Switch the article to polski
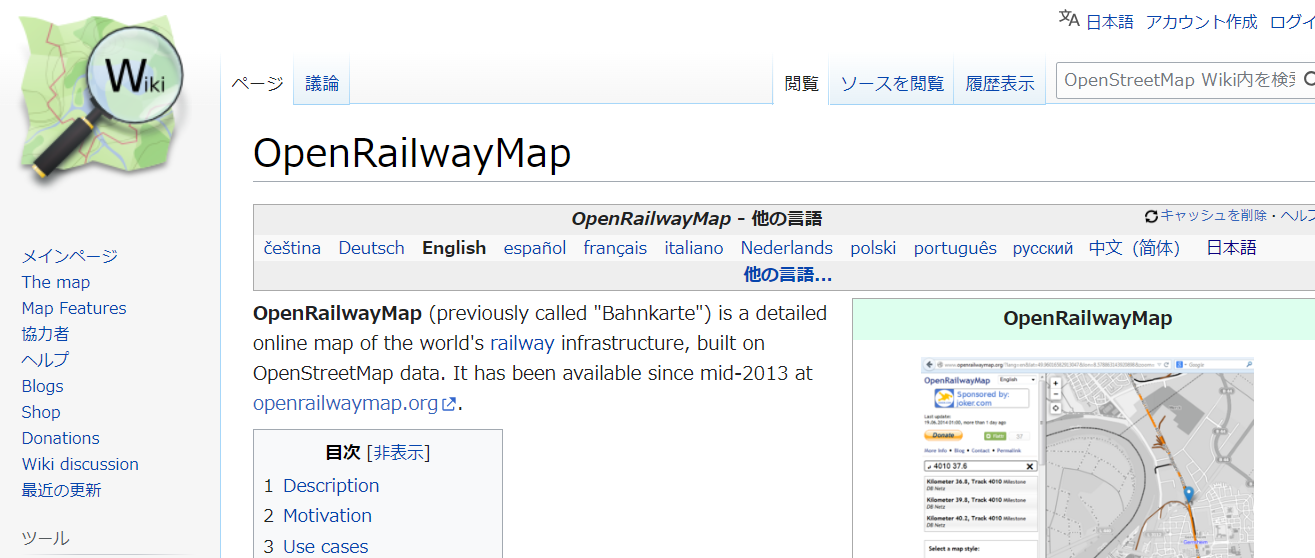 point(873,248)
